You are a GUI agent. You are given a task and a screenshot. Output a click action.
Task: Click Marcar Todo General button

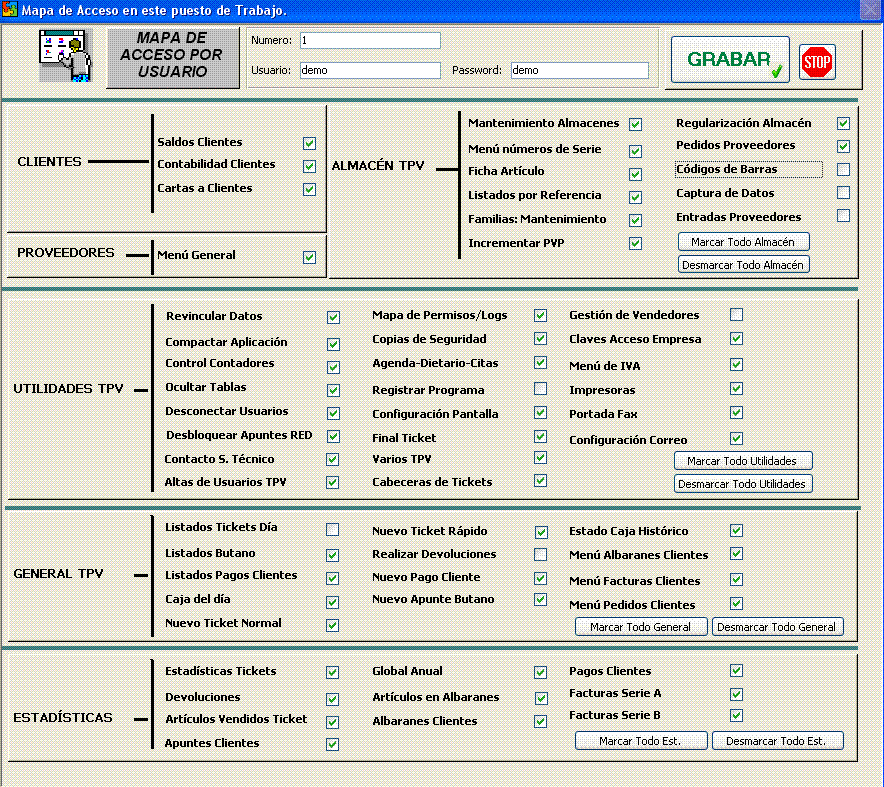(641, 627)
